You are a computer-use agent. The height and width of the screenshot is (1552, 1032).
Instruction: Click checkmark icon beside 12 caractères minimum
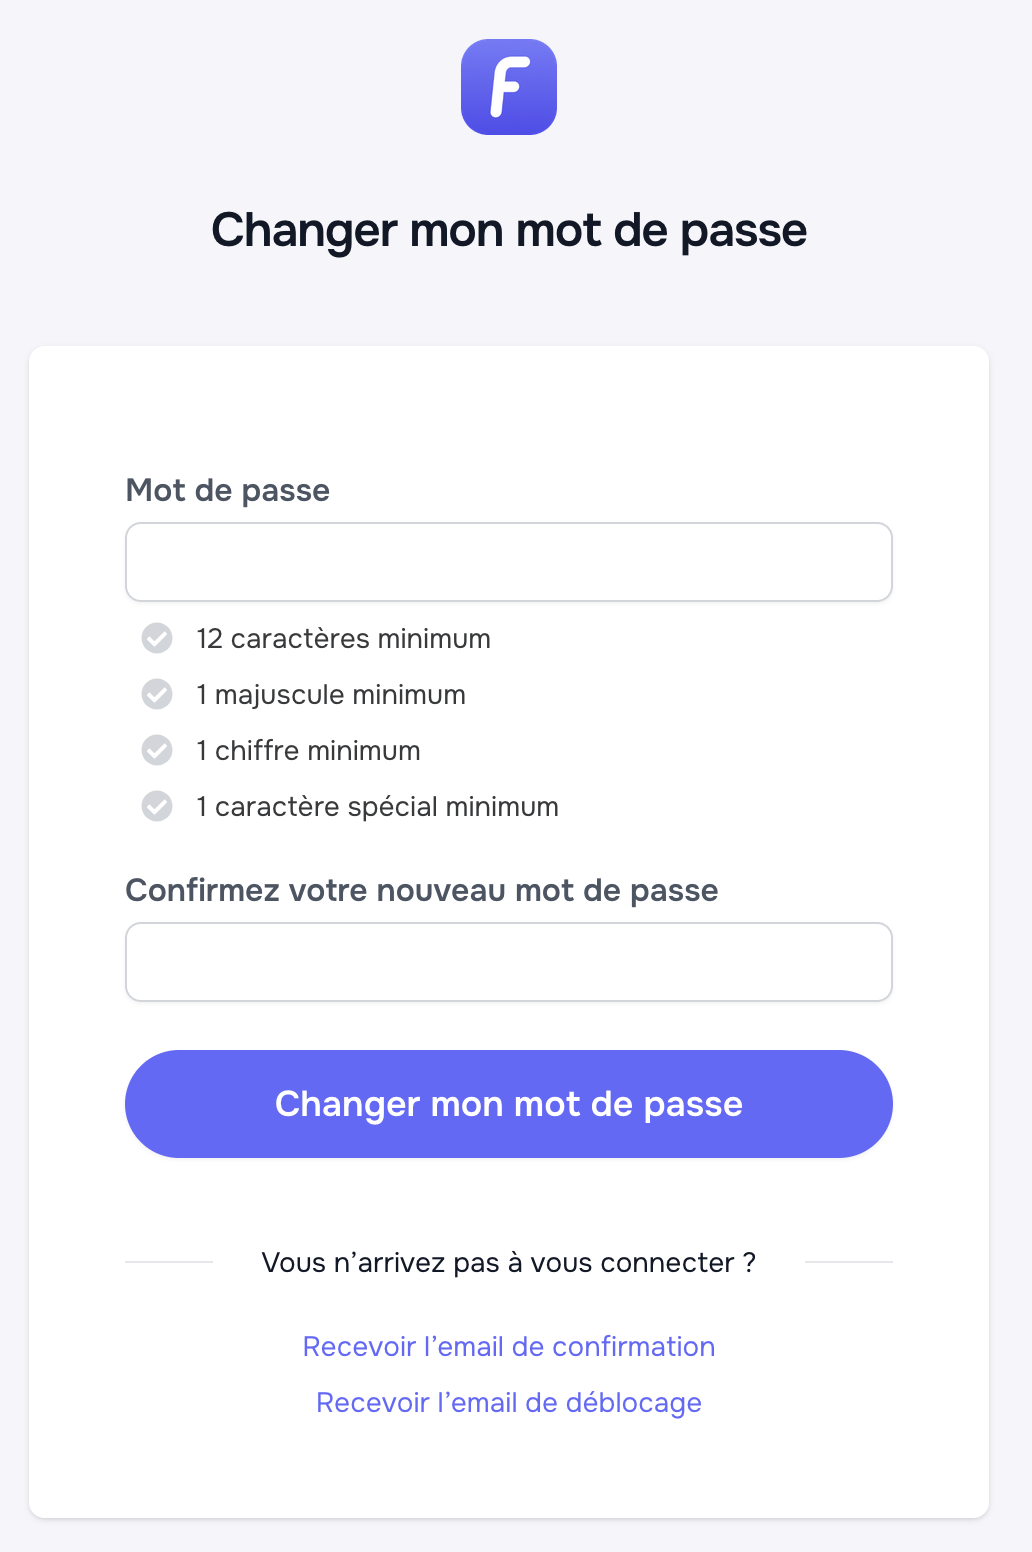coord(157,638)
